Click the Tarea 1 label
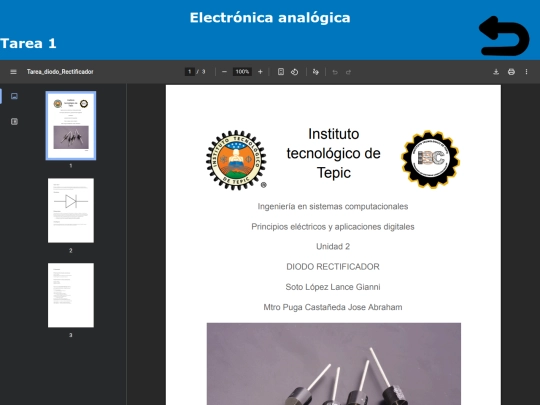The height and width of the screenshot is (405, 540). [x=28, y=43]
